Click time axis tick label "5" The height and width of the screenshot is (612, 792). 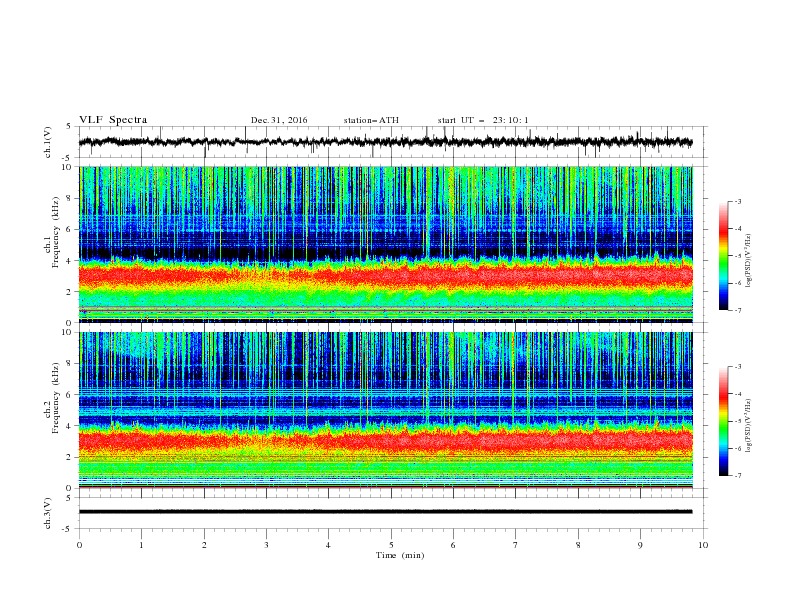tap(391, 545)
